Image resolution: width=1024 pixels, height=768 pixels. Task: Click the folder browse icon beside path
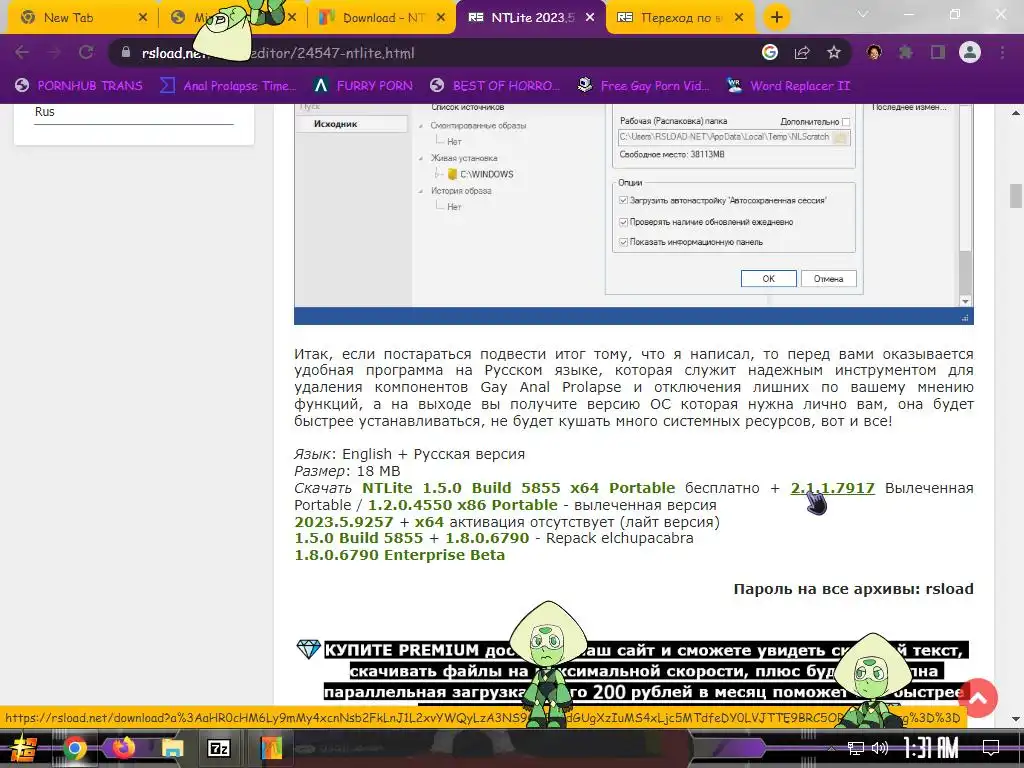click(x=842, y=137)
